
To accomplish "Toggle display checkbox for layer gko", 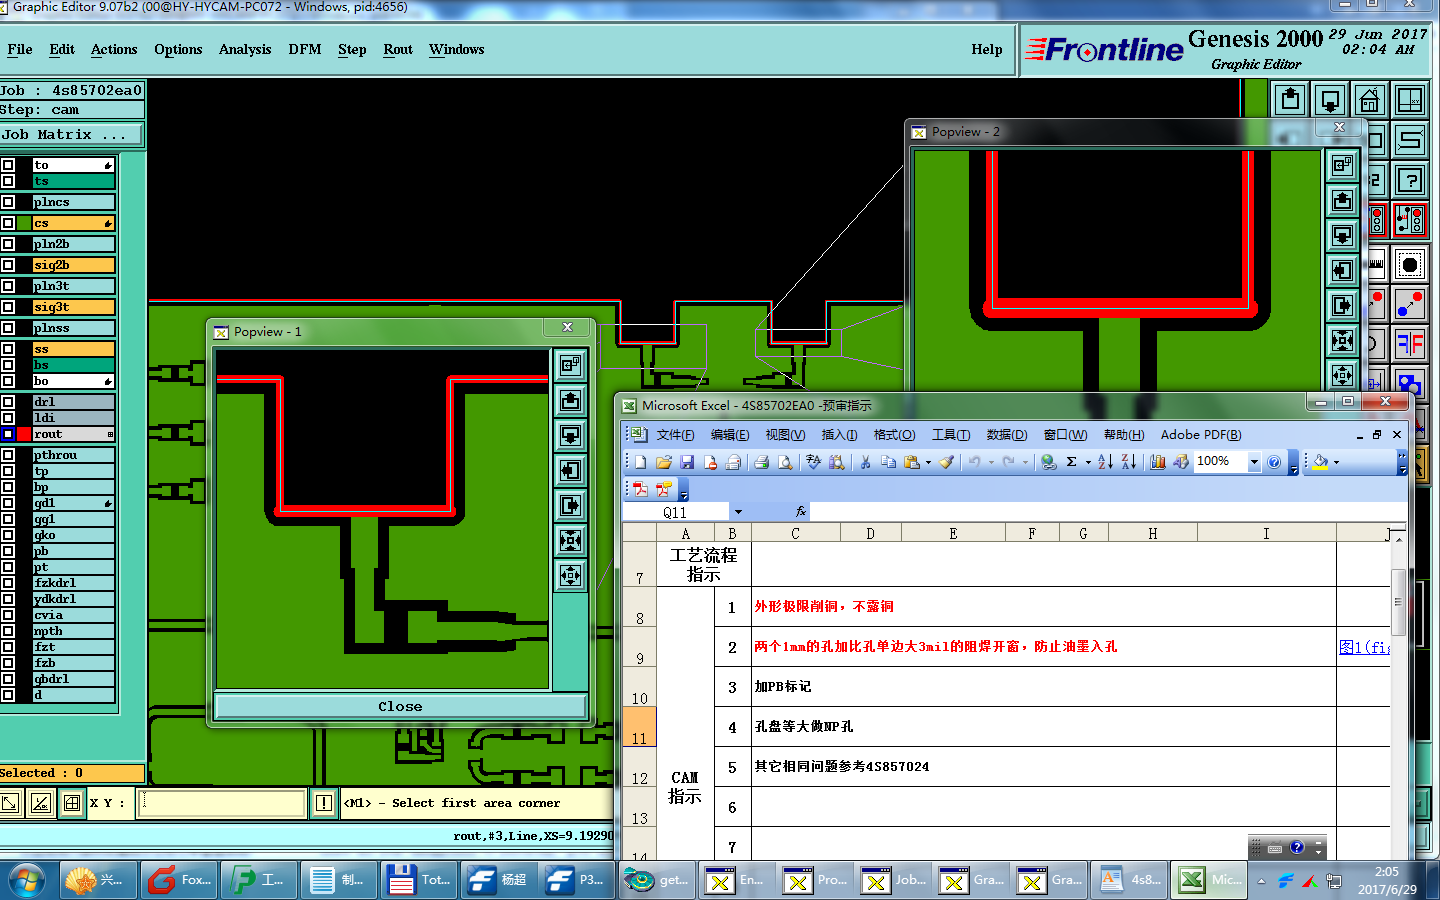I will point(8,535).
